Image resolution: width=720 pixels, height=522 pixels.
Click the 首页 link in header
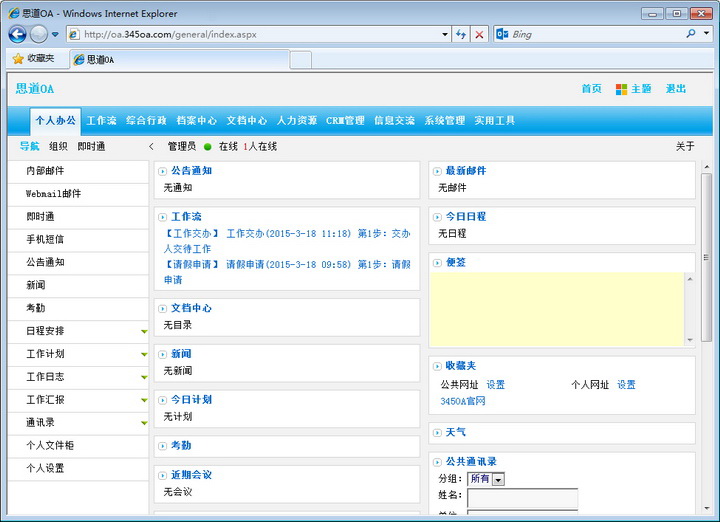click(x=591, y=89)
